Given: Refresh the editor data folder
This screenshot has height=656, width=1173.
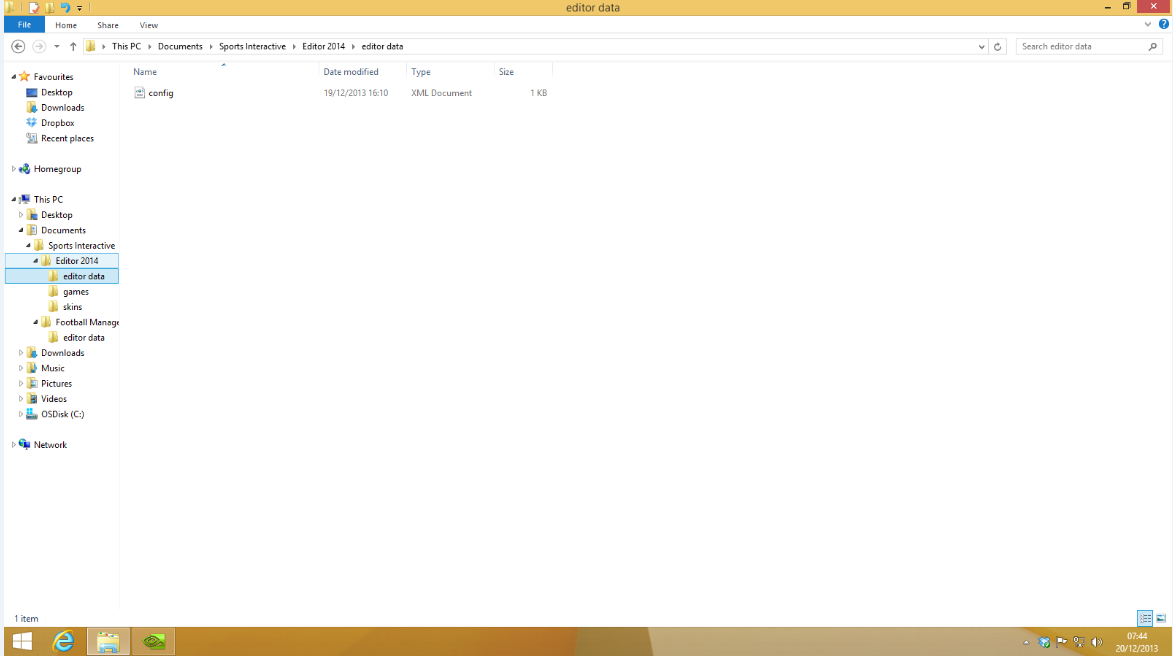Looking at the screenshot, I should pos(997,46).
